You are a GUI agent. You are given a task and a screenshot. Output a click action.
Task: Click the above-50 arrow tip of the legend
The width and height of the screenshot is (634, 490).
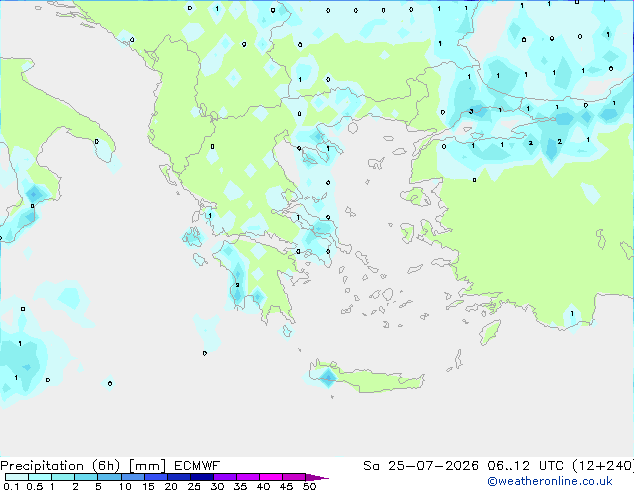point(317,477)
